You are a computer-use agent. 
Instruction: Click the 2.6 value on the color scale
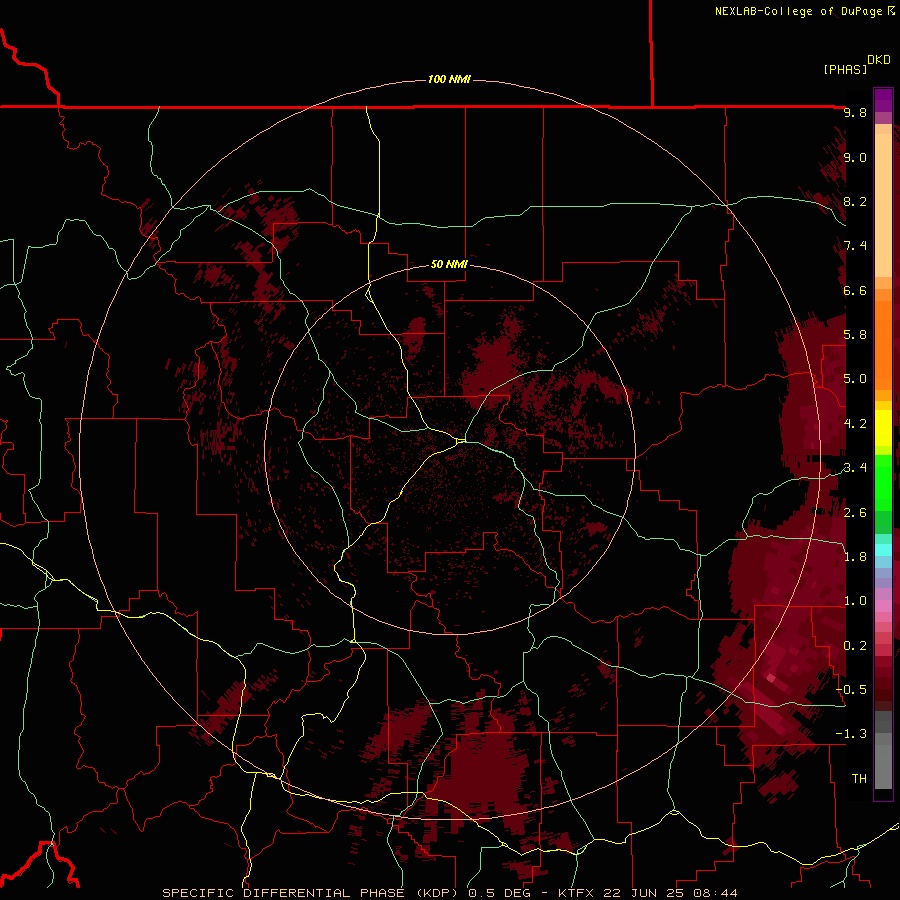[855, 513]
